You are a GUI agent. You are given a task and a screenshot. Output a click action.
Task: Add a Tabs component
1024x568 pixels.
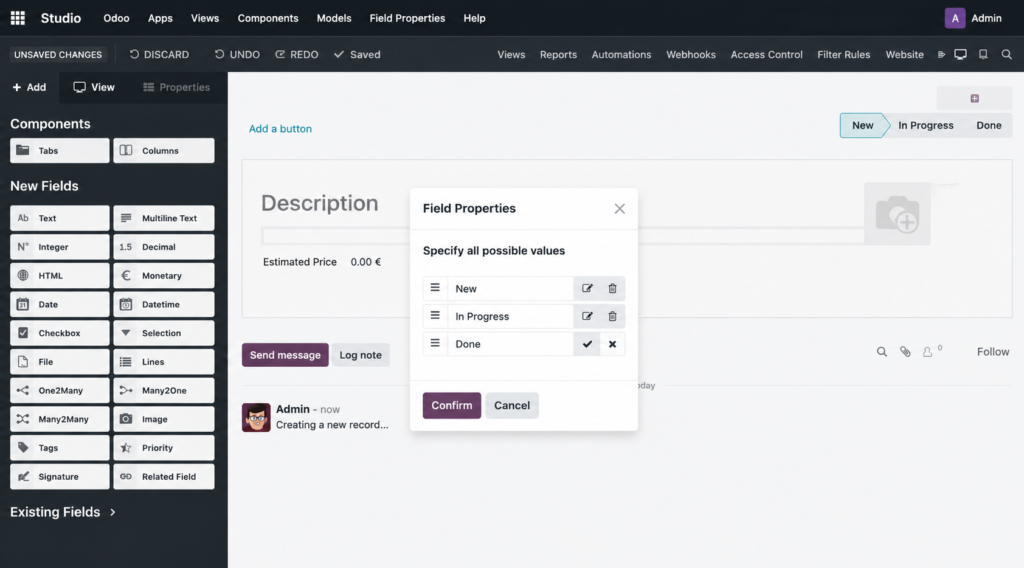tap(59, 150)
